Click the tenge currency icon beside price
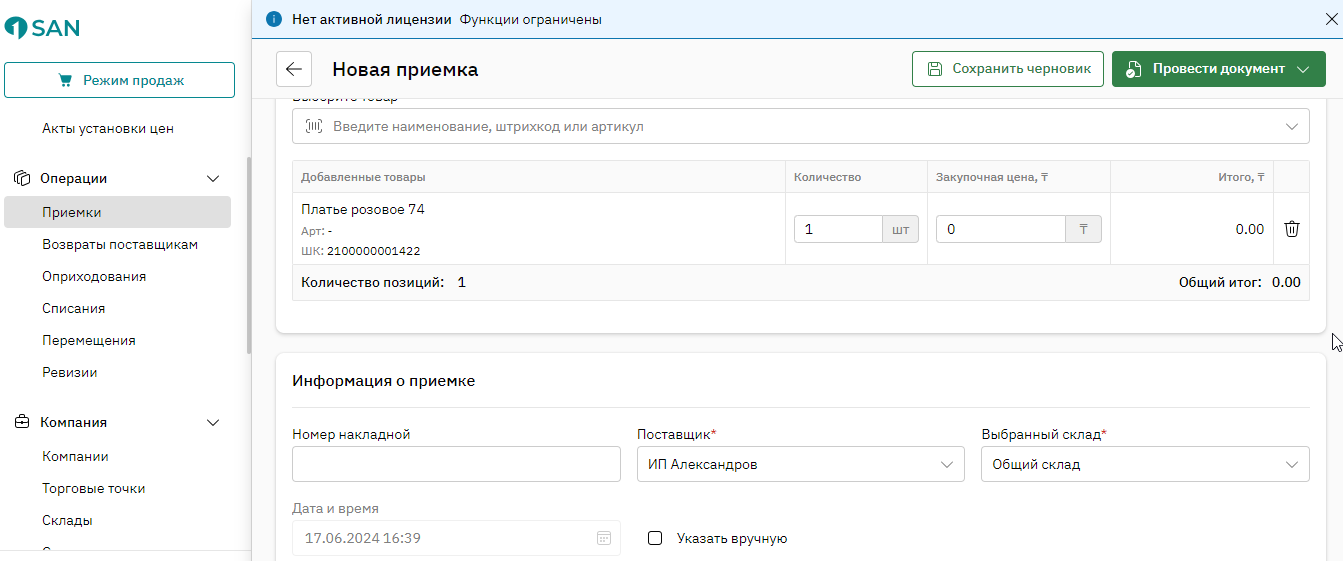Image resolution: width=1343 pixels, height=561 pixels. coord(1083,229)
